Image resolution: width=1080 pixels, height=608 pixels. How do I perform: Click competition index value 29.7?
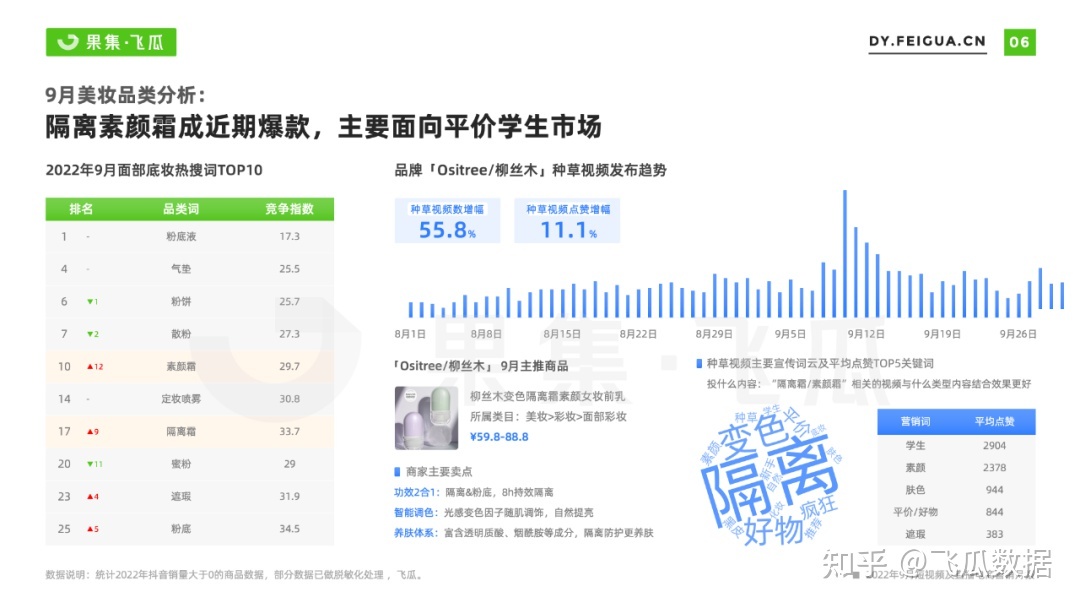(x=289, y=366)
